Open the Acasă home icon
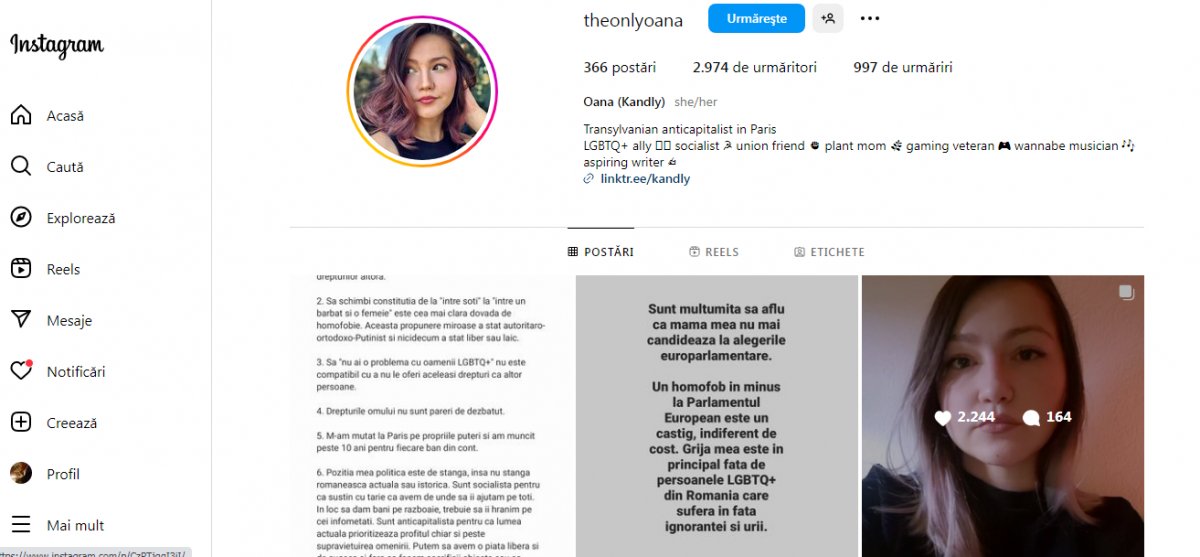Viewport: 1200px width, 557px height. pyautogui.click(x=21, y=115)
